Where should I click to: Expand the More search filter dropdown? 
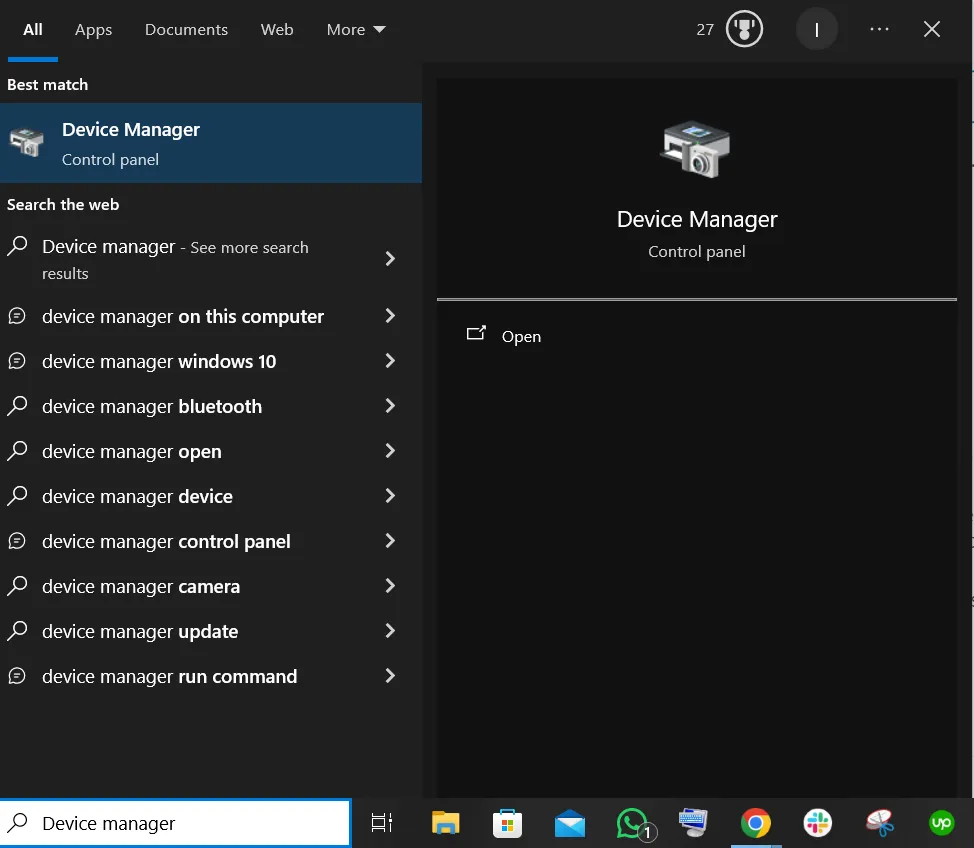click(356, 29)
